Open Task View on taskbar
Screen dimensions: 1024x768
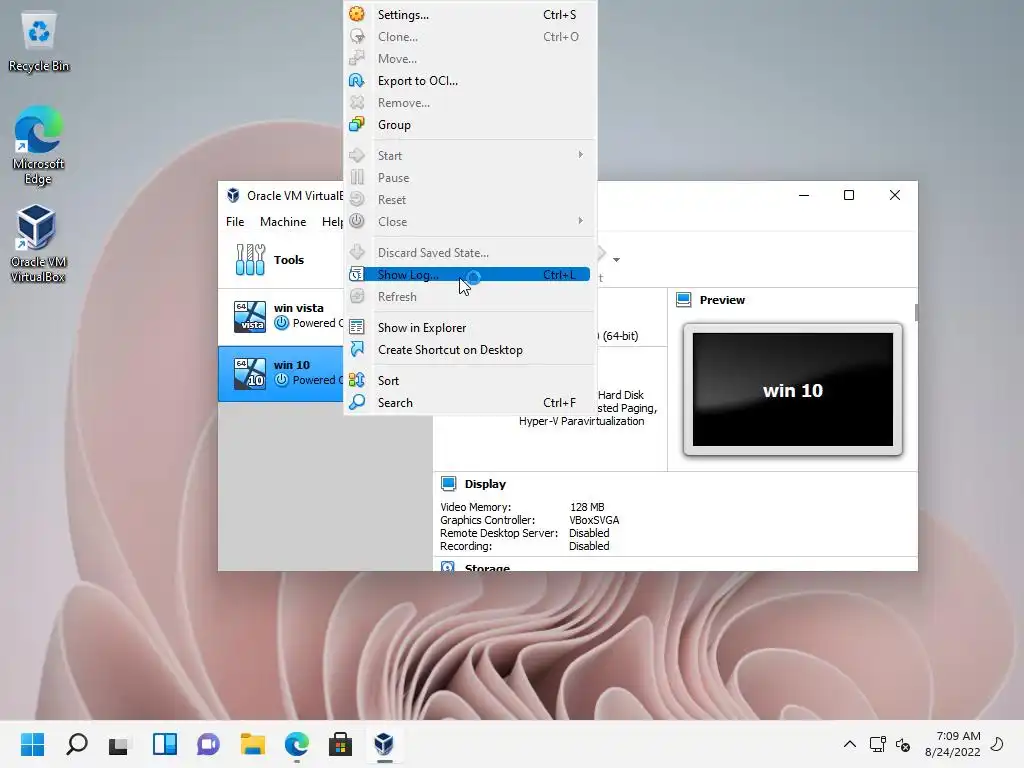[120, 744]
